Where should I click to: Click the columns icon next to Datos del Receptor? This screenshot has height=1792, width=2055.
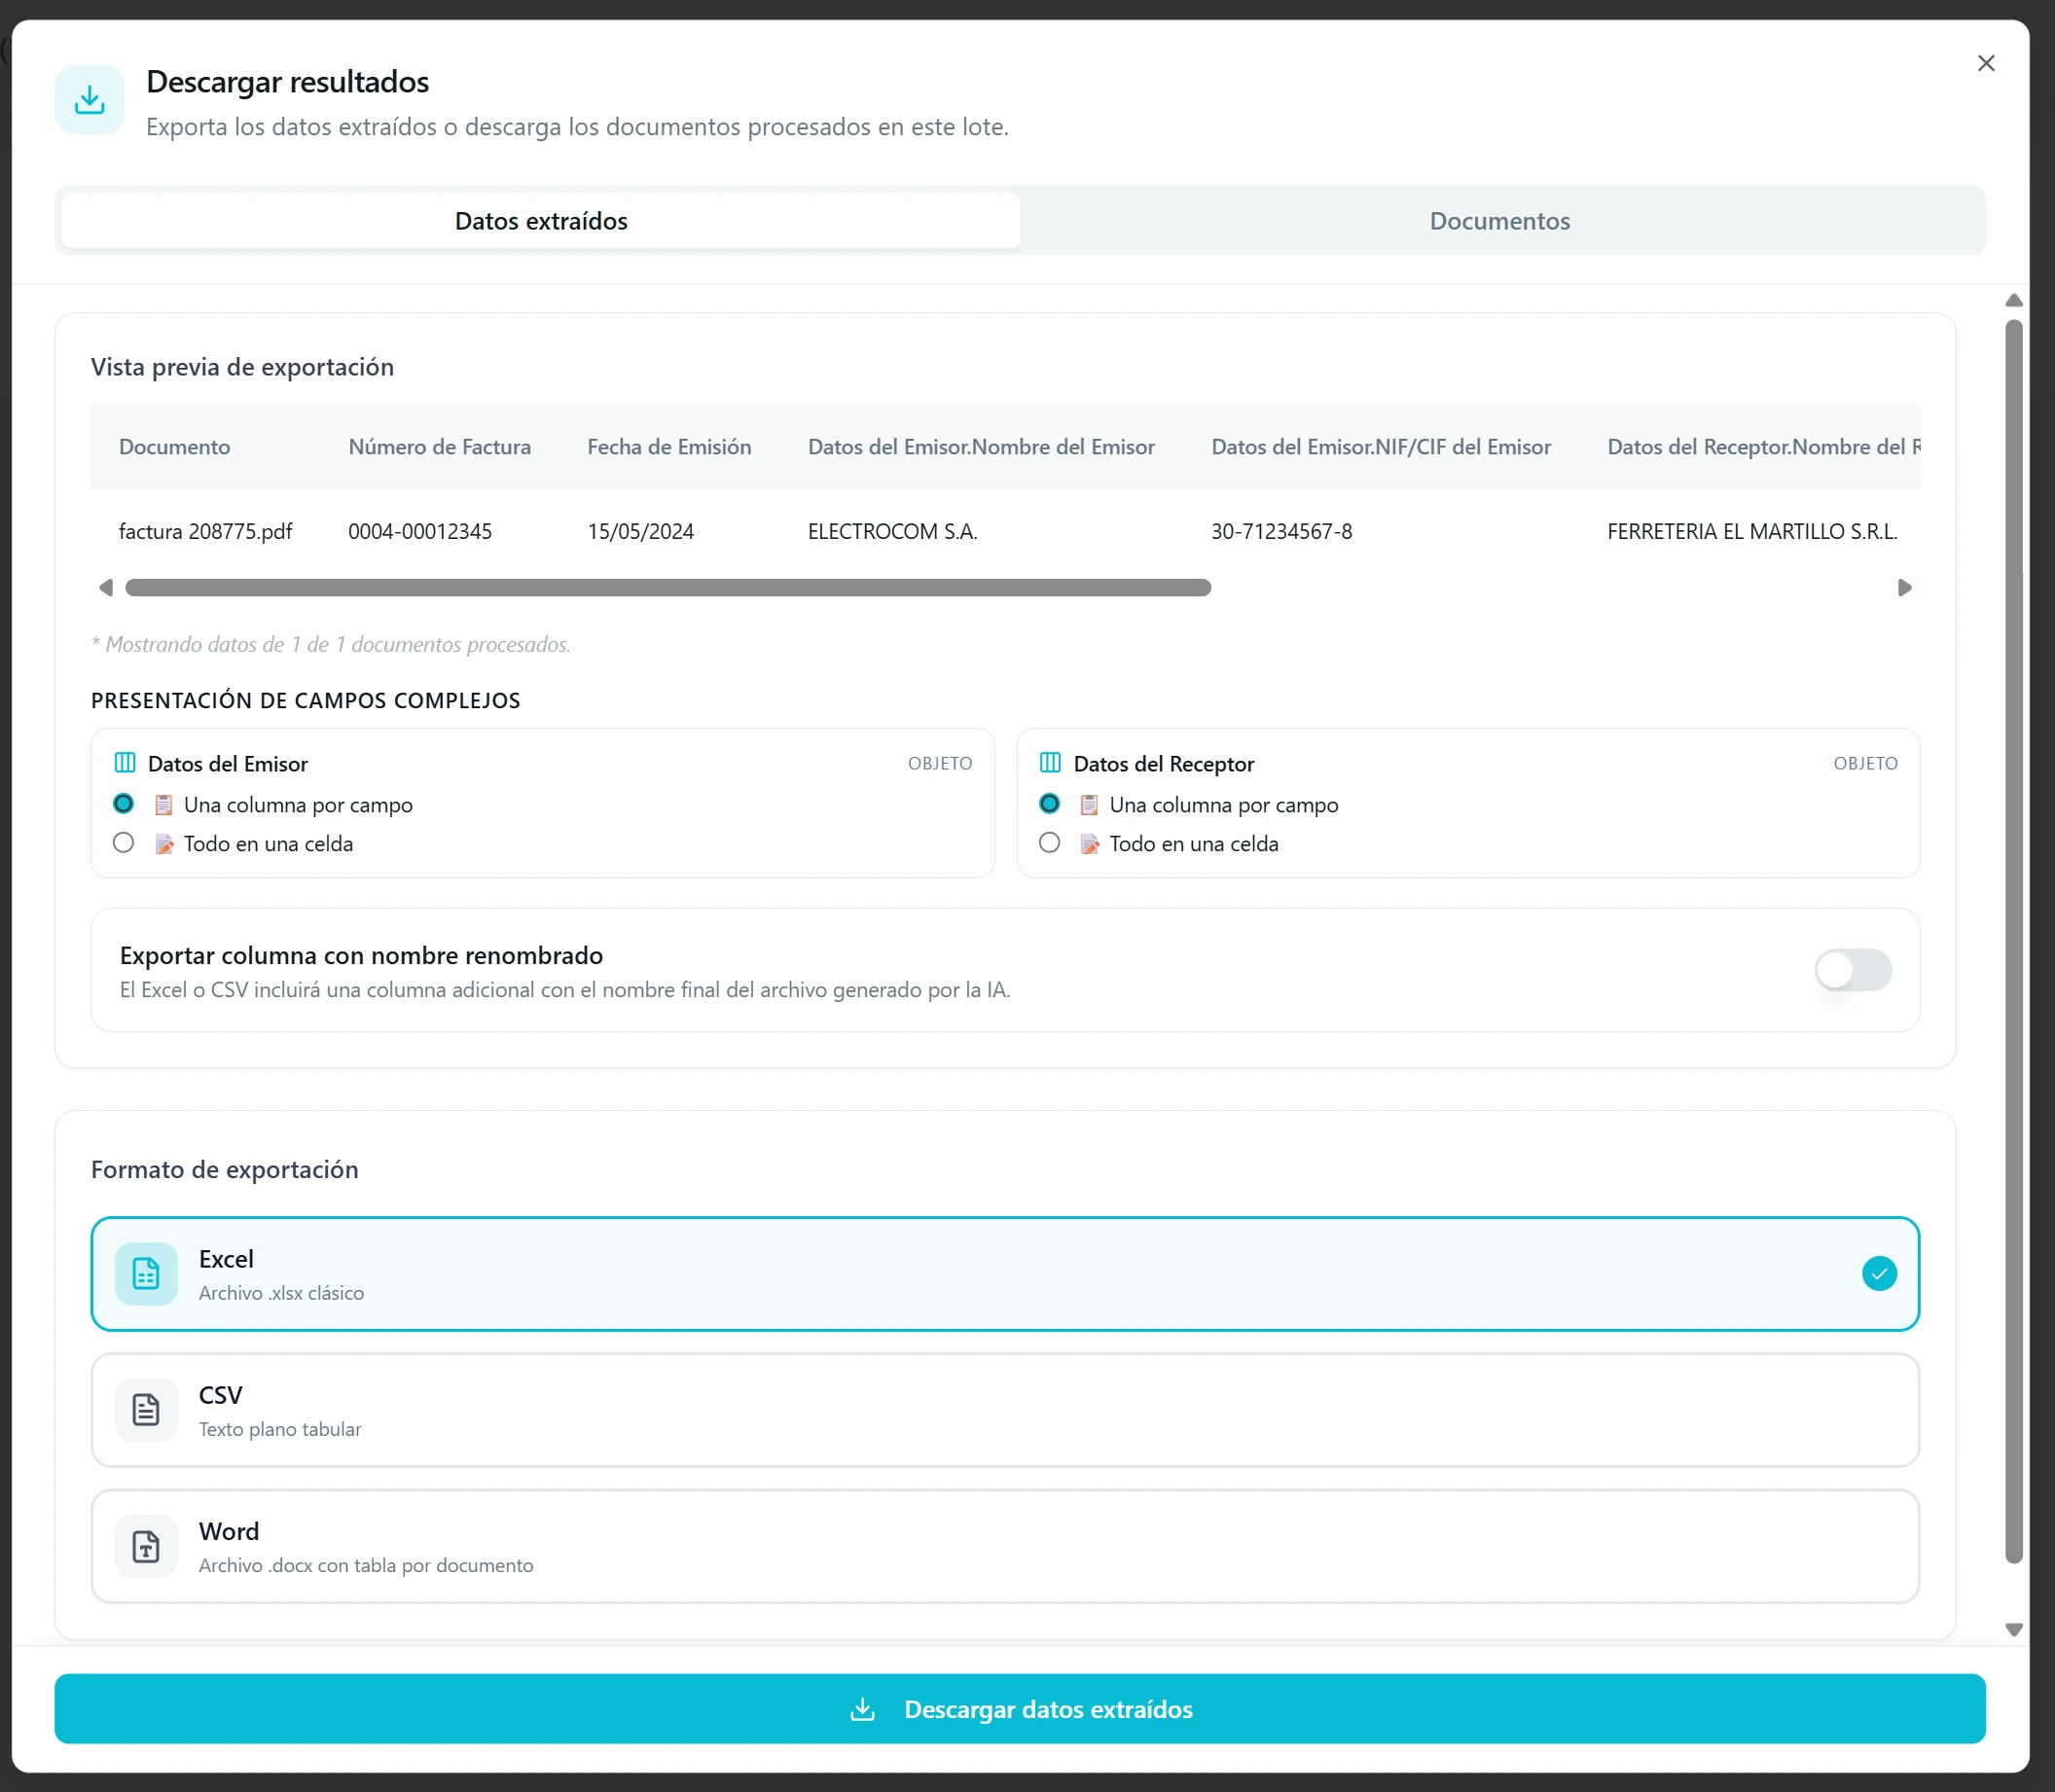coord(1050,763)
